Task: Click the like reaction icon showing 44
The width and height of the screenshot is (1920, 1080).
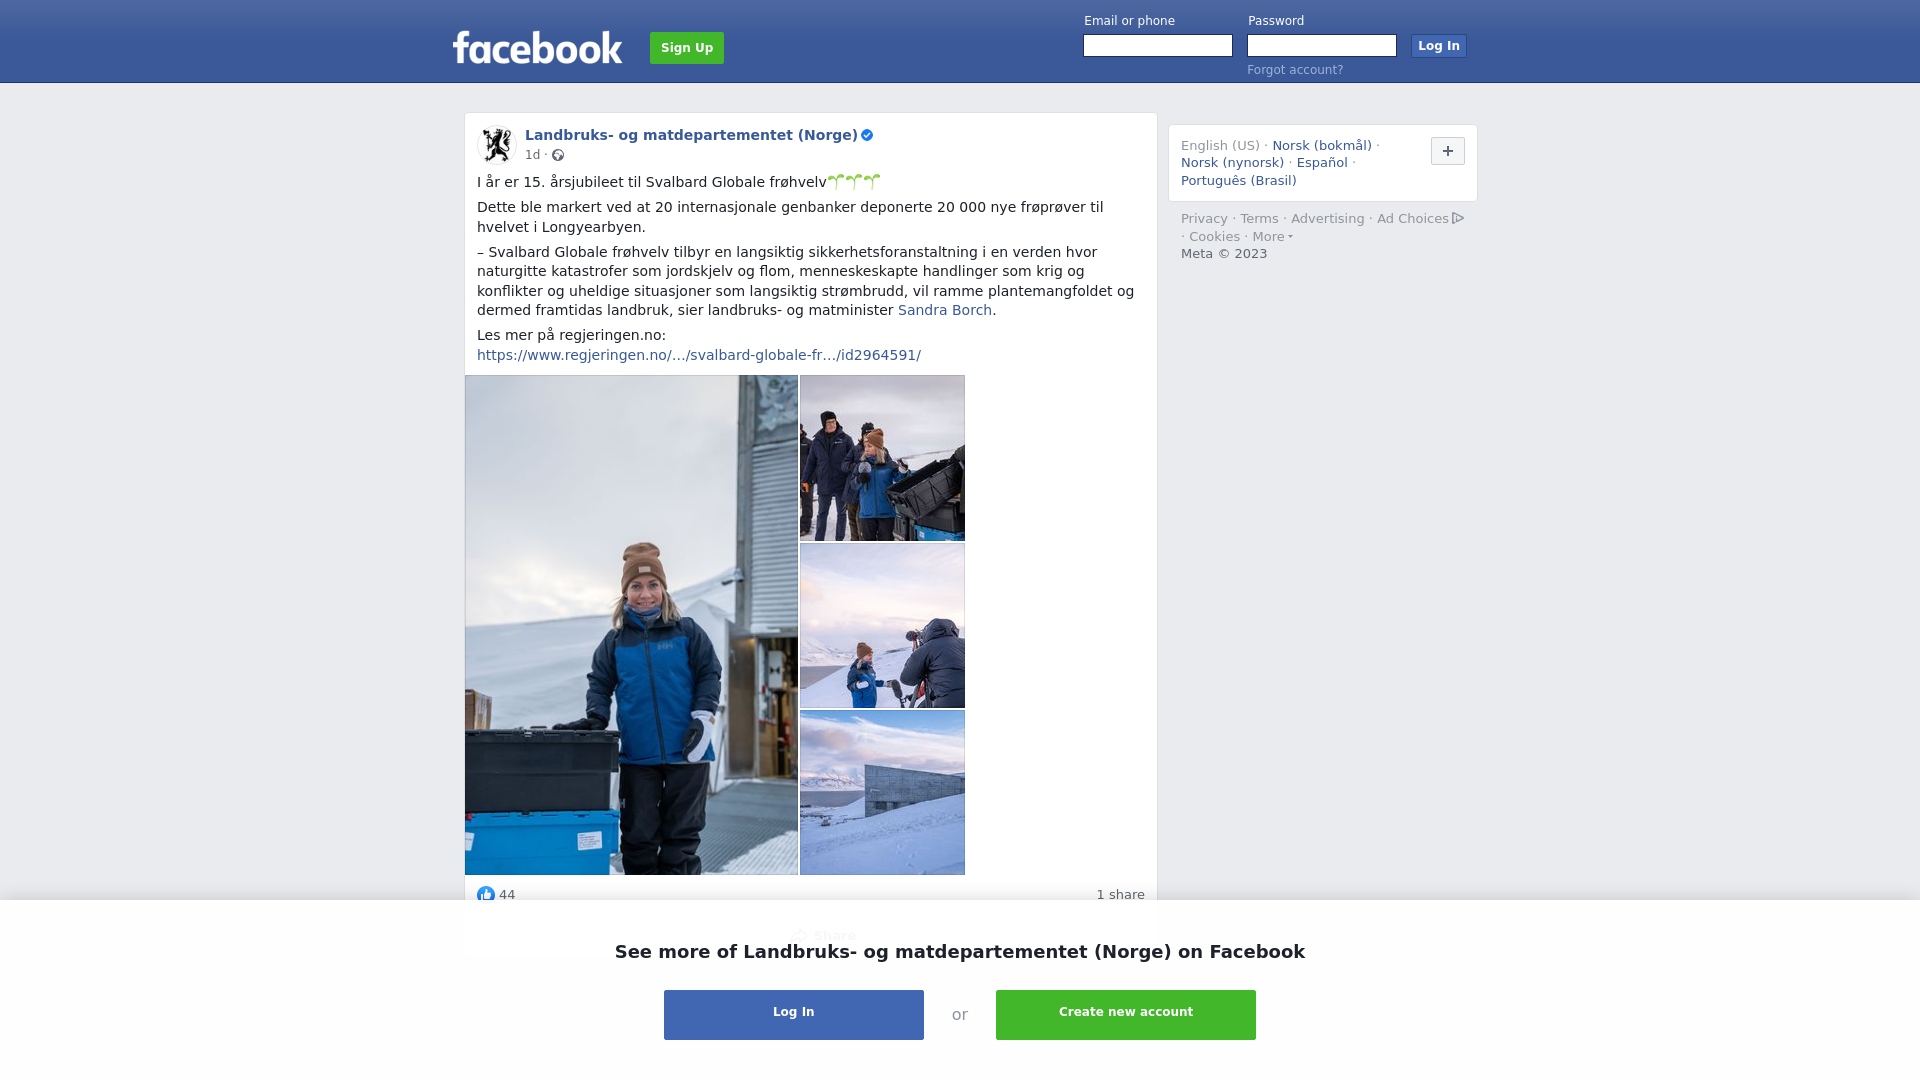Action: point(486,895)
